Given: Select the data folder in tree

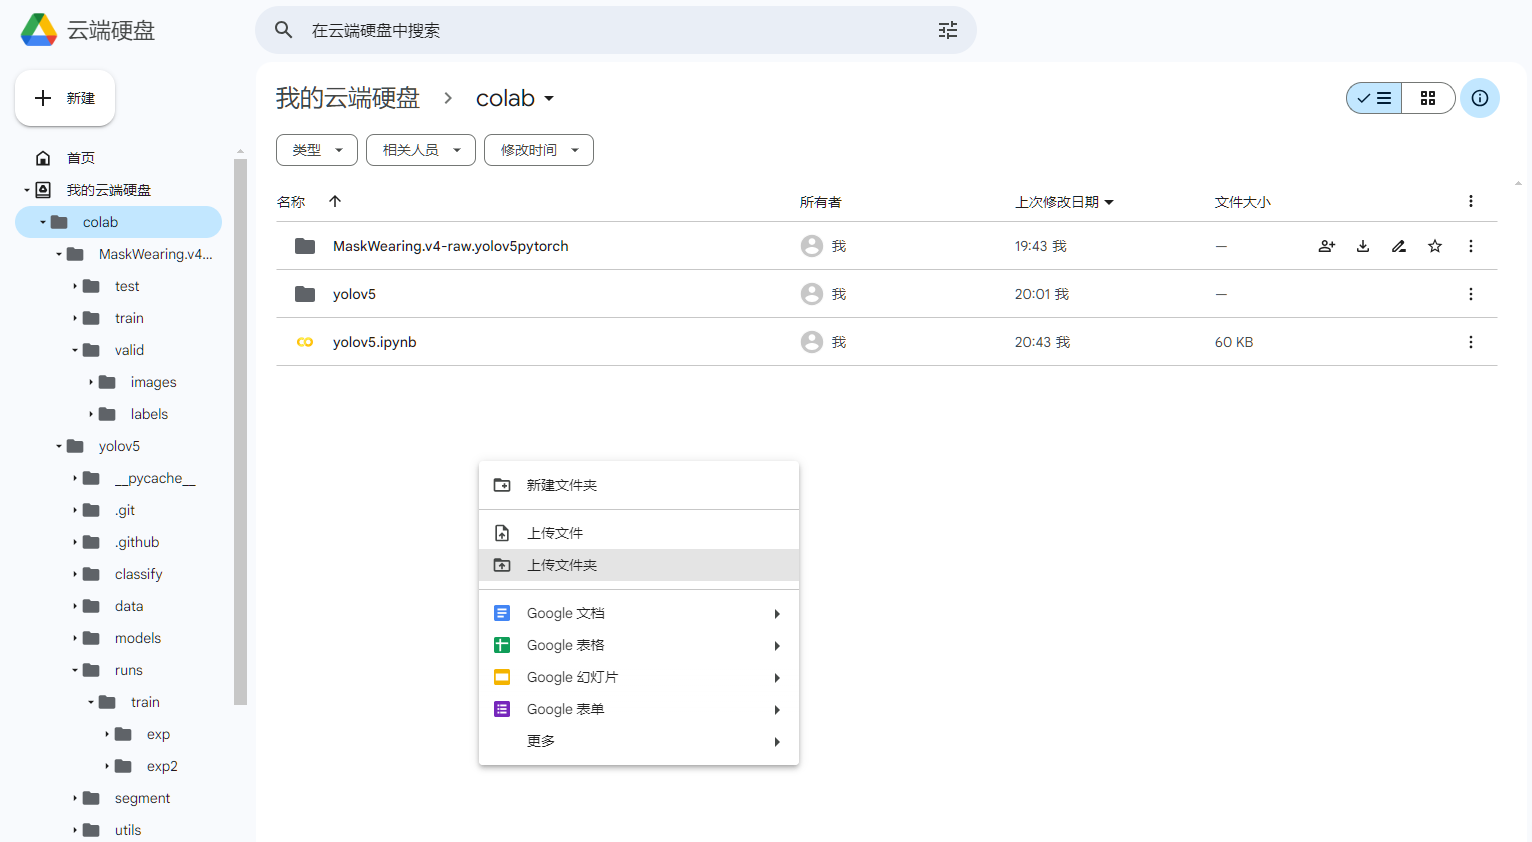Looking at the screenshot, I should click(x=129, y=606).
